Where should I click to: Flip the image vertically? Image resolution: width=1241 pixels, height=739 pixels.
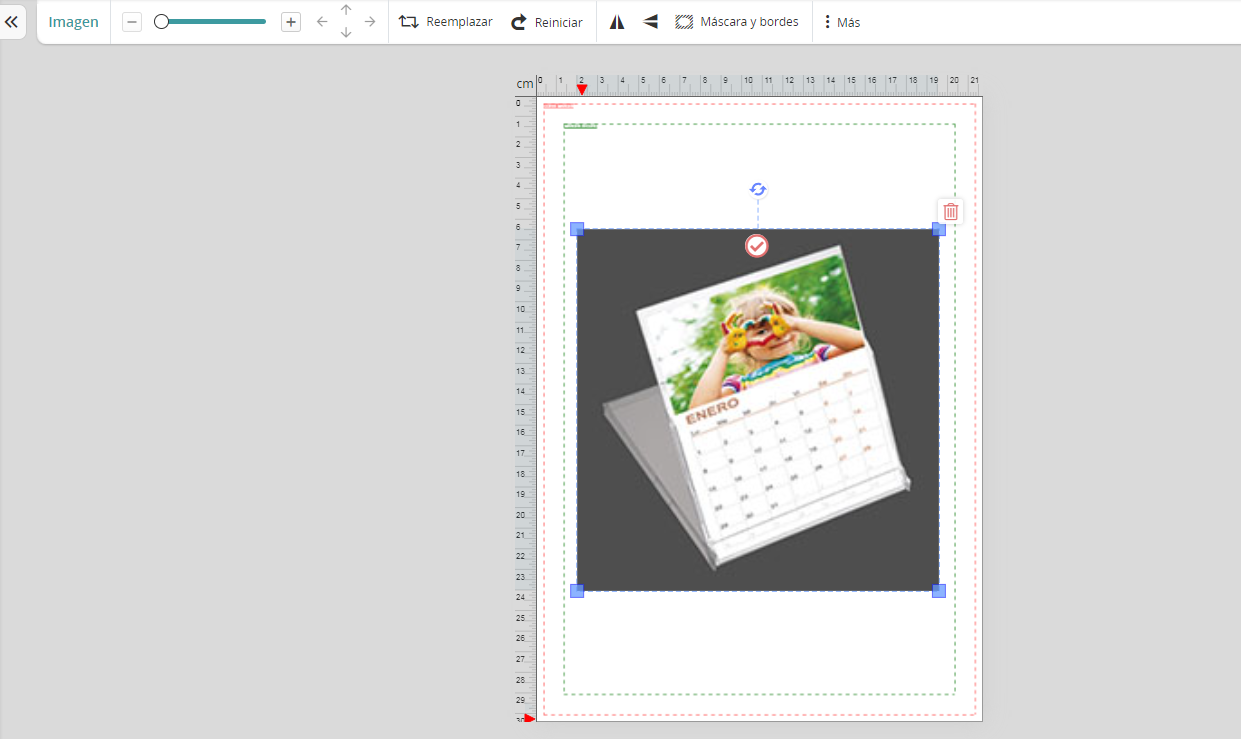pos(650,21)
